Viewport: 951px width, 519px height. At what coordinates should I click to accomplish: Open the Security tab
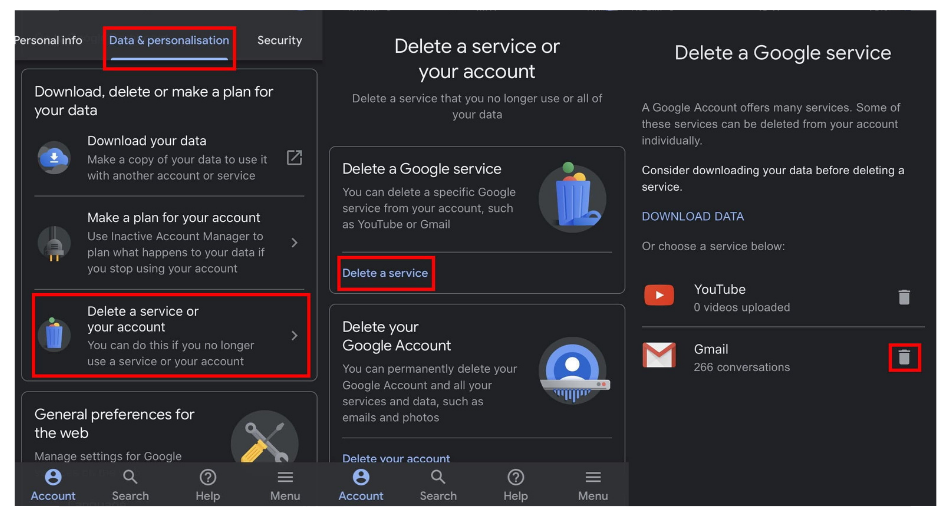pos(280,41)
